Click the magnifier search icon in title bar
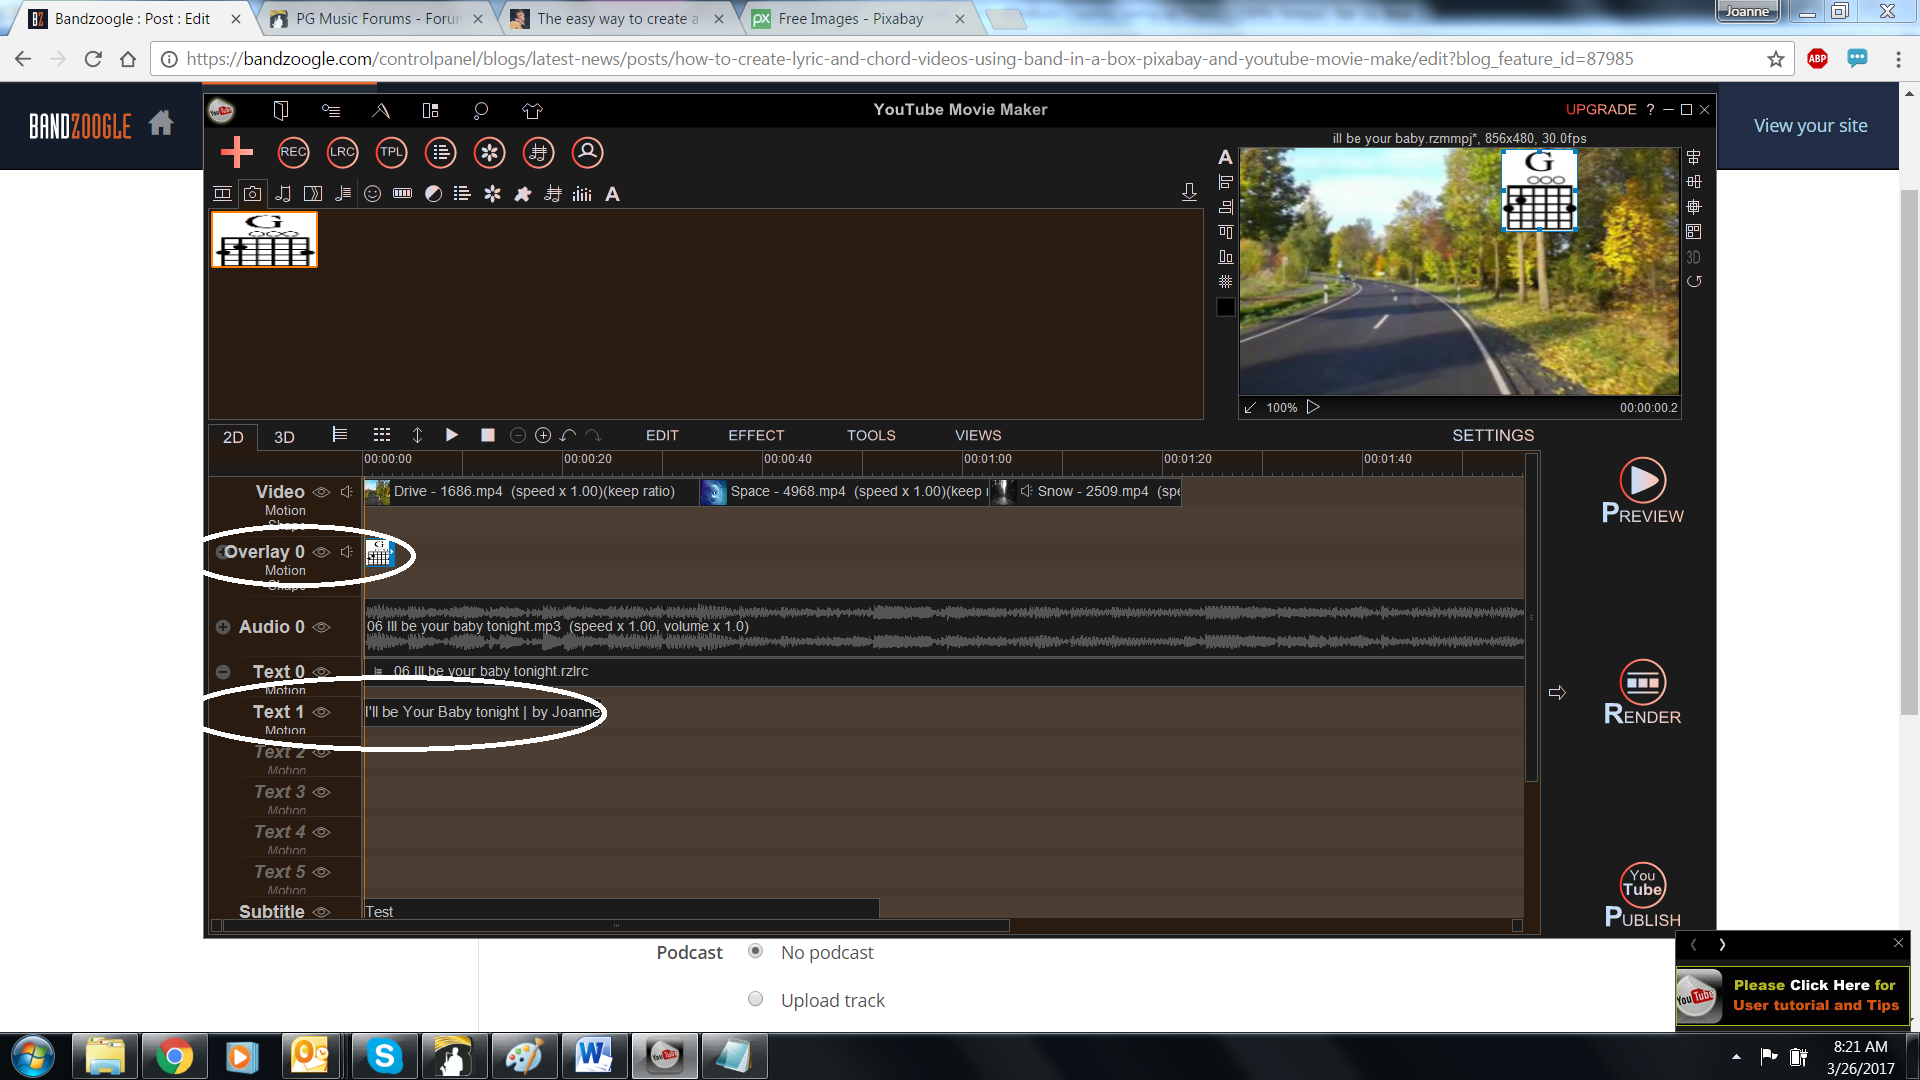Viewport: 1920px width, 1080px height. [481, 110]
